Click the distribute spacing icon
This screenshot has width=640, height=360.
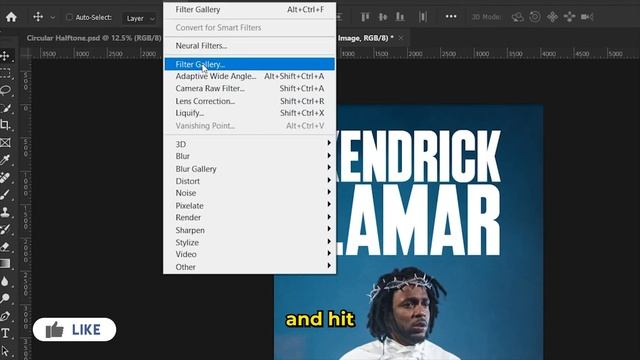point(423,17)
